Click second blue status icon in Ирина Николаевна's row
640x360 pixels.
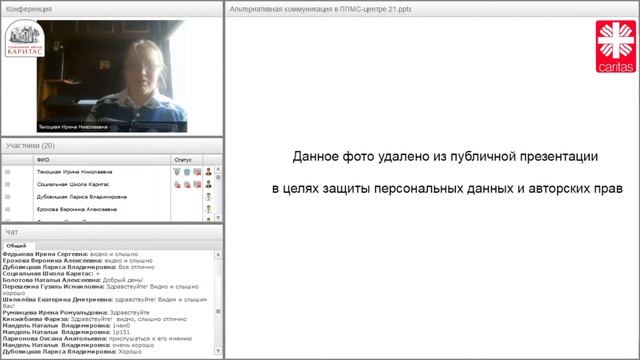187,172
